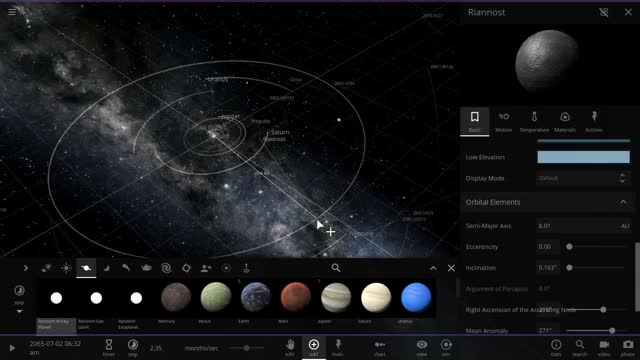Choose the Earth planet thumbnail

pos(256,298)
